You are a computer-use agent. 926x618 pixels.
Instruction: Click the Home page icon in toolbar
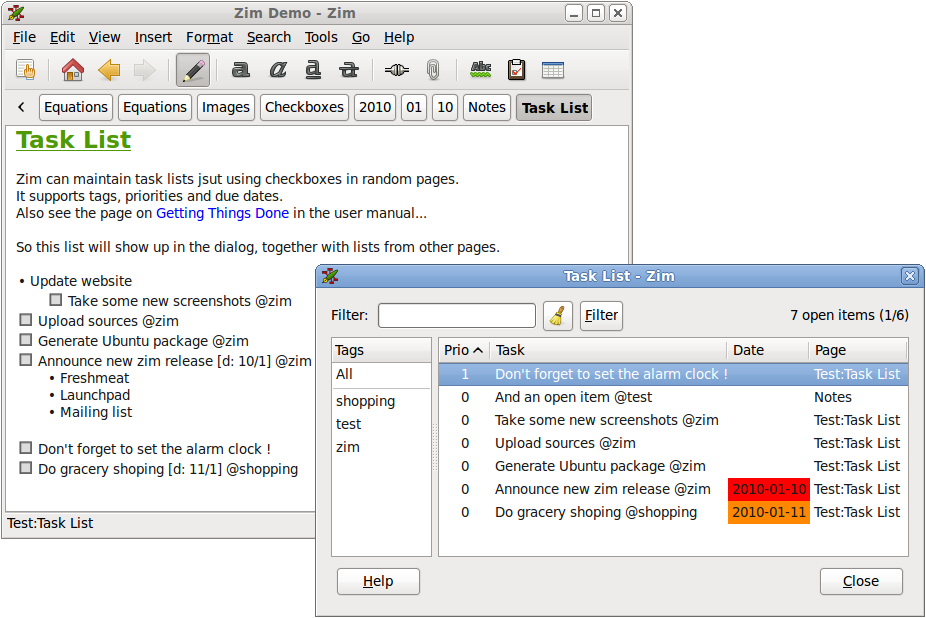pyautogui.click(x=73, y=70)
